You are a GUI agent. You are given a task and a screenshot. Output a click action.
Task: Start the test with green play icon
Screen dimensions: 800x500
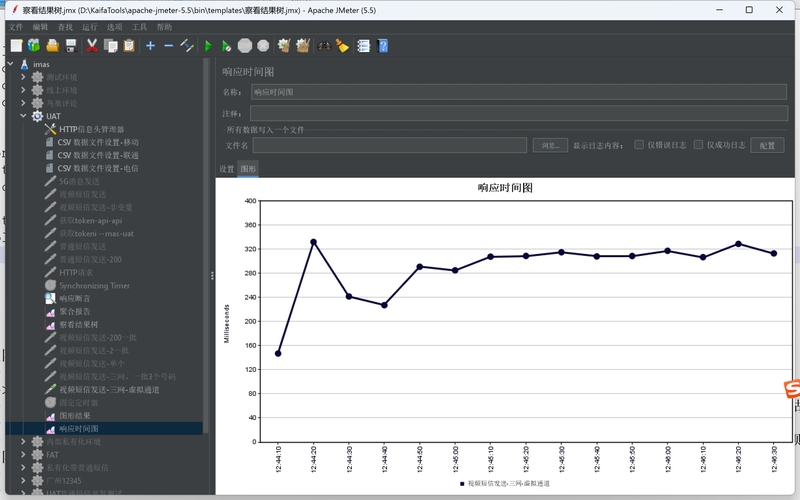[x=208, y=46]
